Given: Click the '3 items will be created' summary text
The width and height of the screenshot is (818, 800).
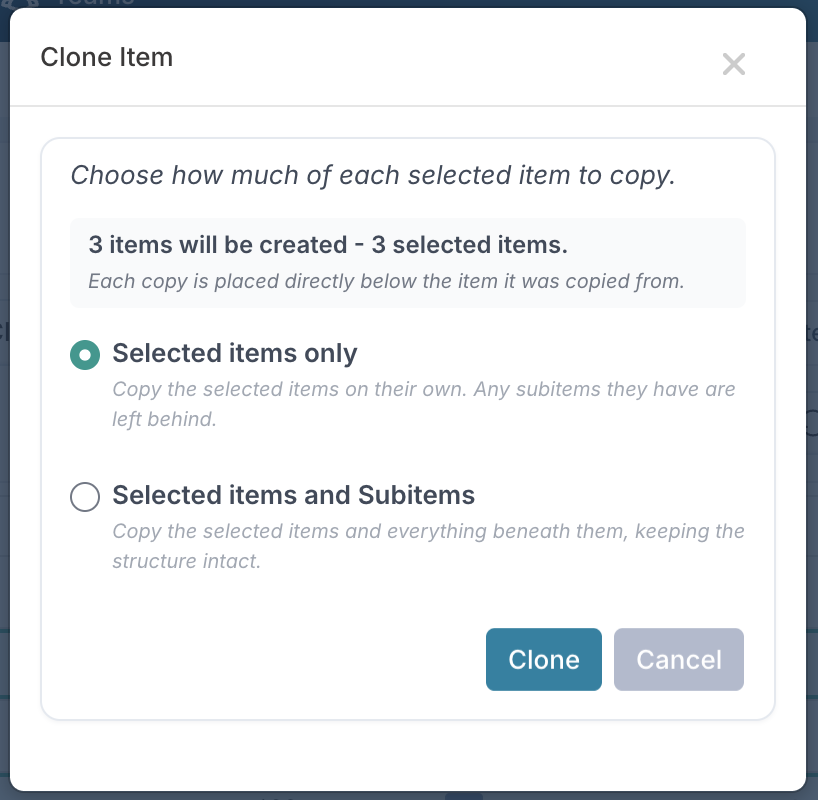Looking at the screenshot, I should click(x=218, y=245).
